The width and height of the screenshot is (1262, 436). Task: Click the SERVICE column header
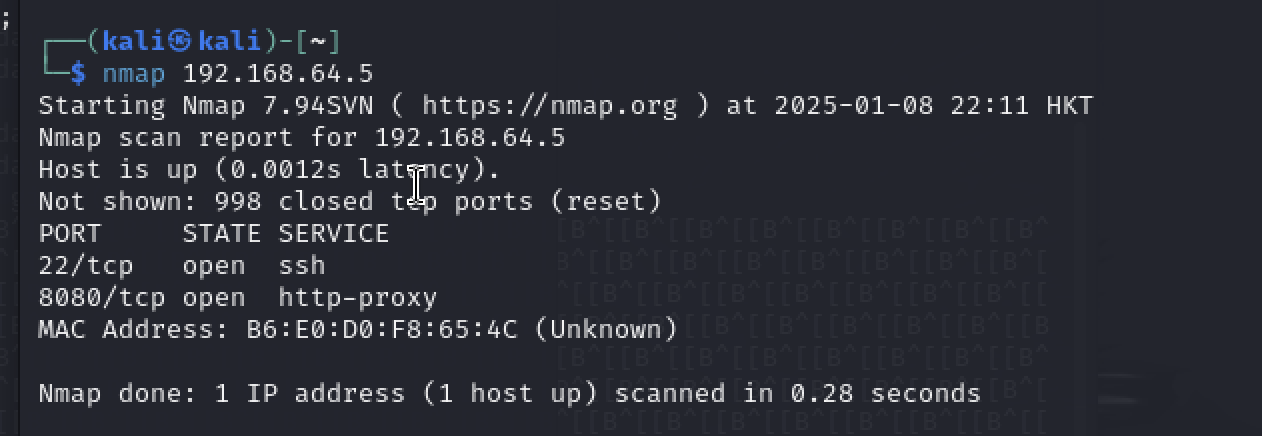pyautogui.click(x=334, y=233)
